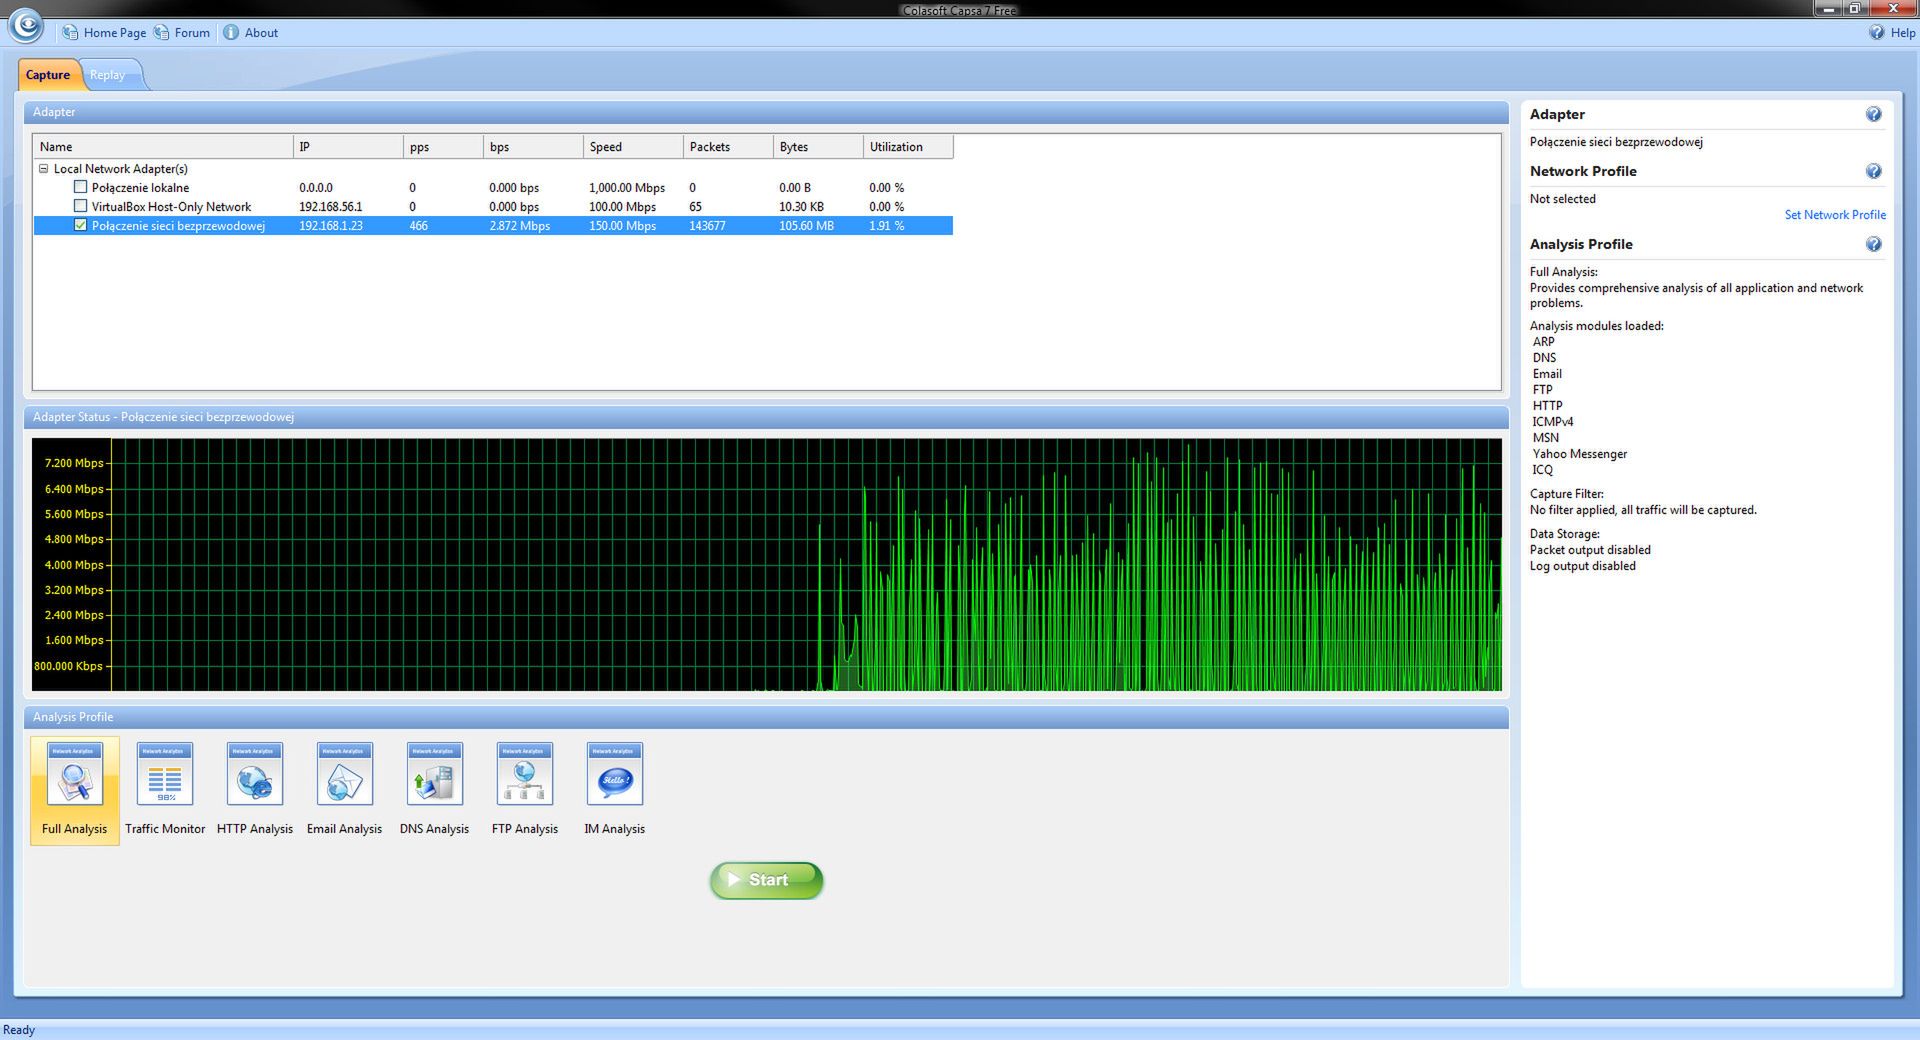This screenshot has width=1920, height=1040.
Task: Switch to the Replay tab
Action: (107, 74)
